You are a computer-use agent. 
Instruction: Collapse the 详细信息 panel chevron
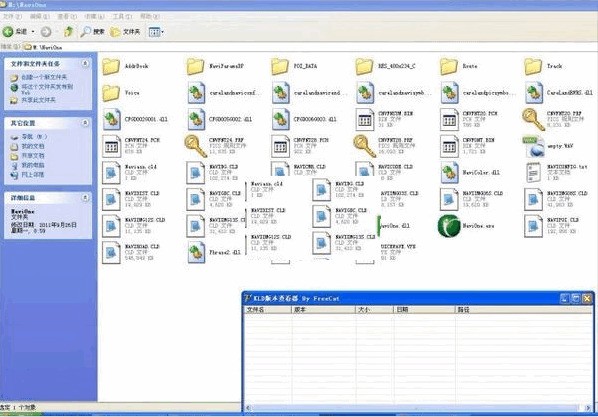tap(85, 197)
